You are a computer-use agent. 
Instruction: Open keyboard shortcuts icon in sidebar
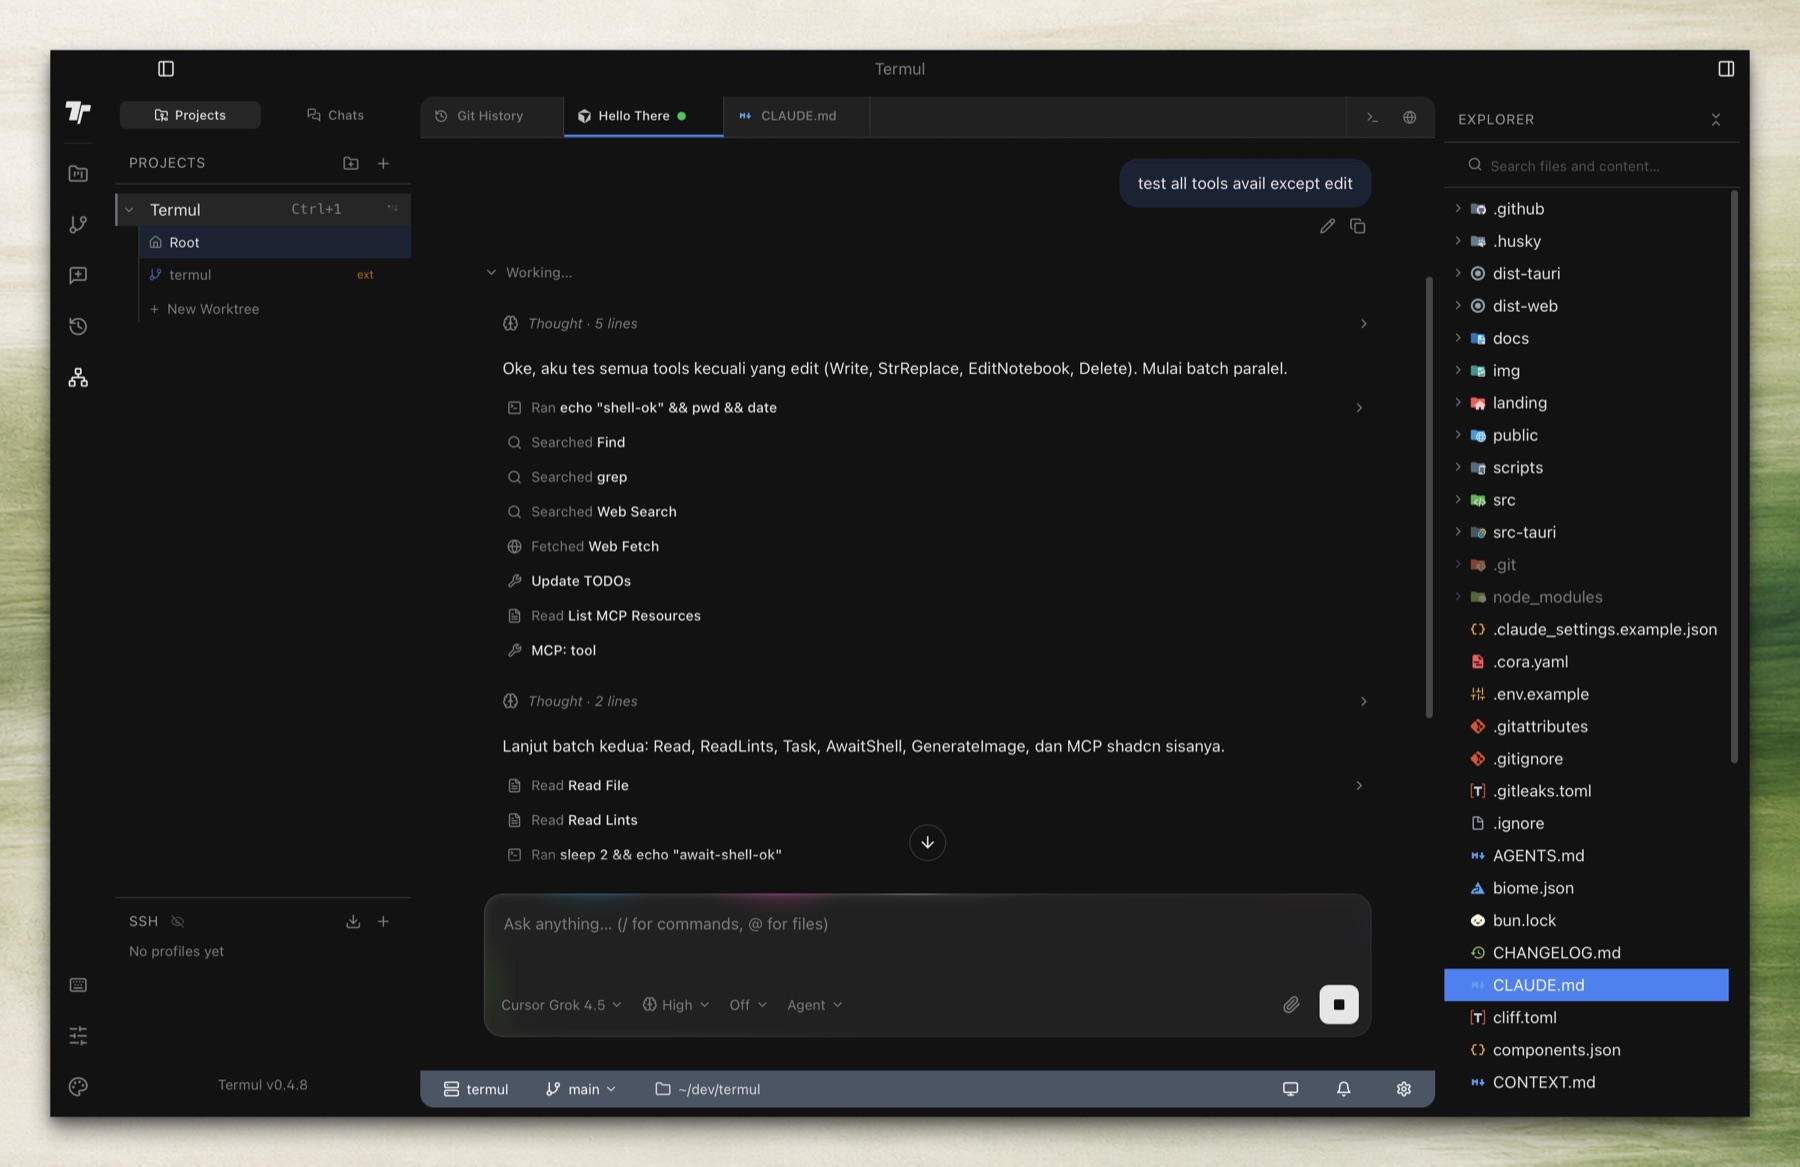78,985
